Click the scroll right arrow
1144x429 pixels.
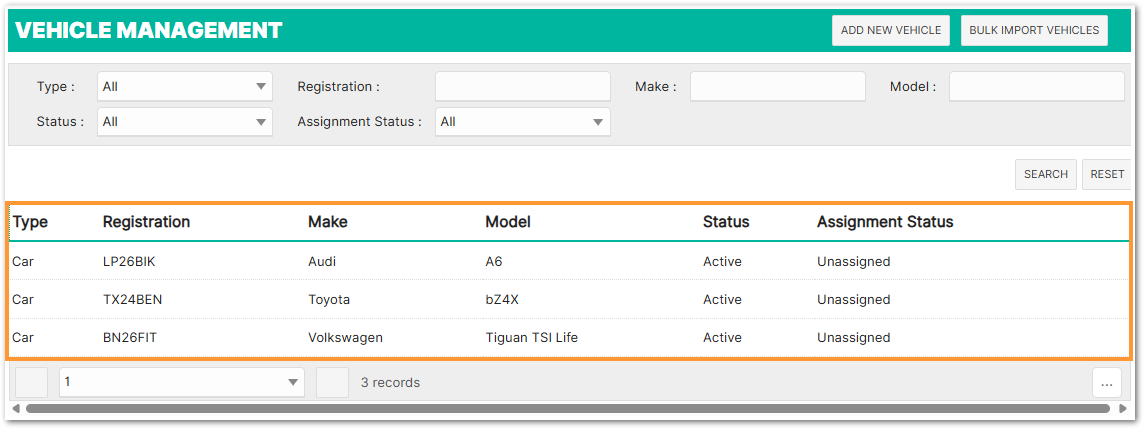point(1123,409)
